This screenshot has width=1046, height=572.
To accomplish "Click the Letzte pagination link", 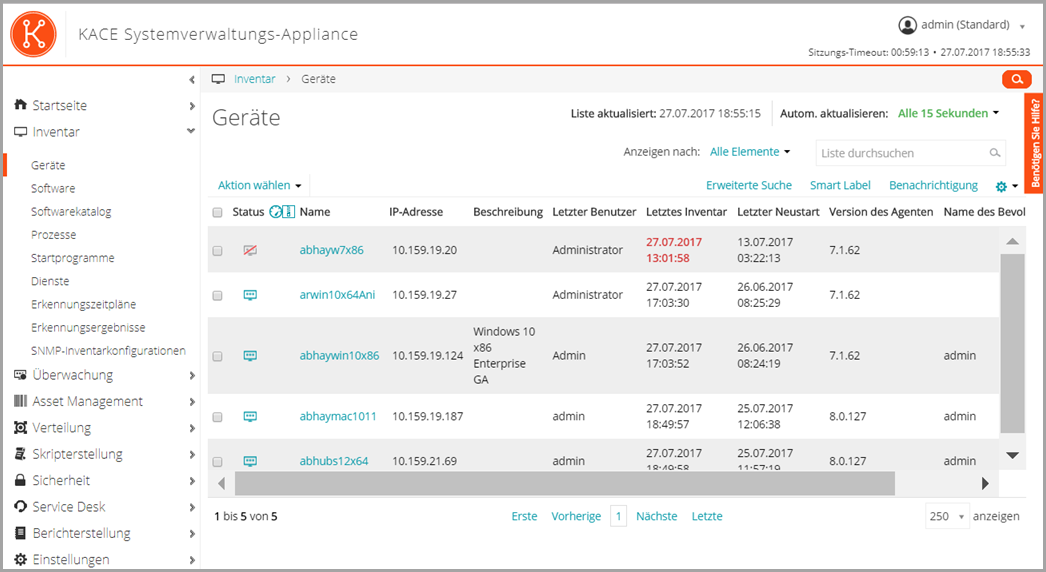I will [x=706, y=516].
